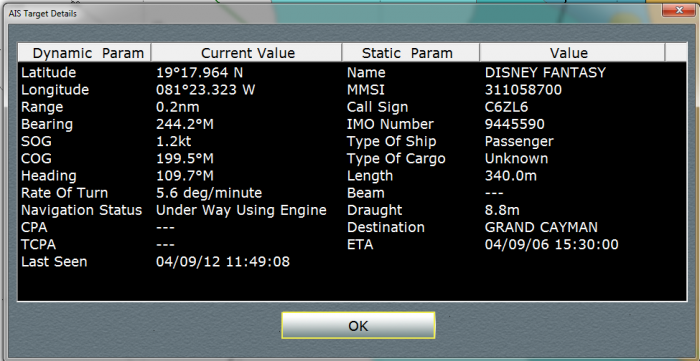Select the DISNEY FANTASY name value
This screenshot has height=361, width=700.
coord(545,72)
